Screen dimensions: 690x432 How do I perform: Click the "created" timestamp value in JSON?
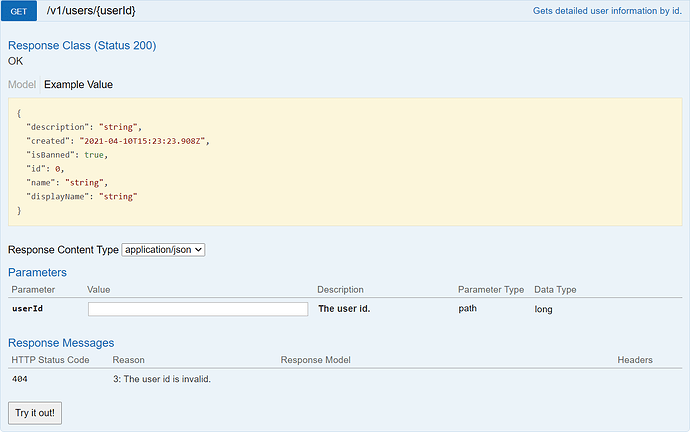click(143, 141)
